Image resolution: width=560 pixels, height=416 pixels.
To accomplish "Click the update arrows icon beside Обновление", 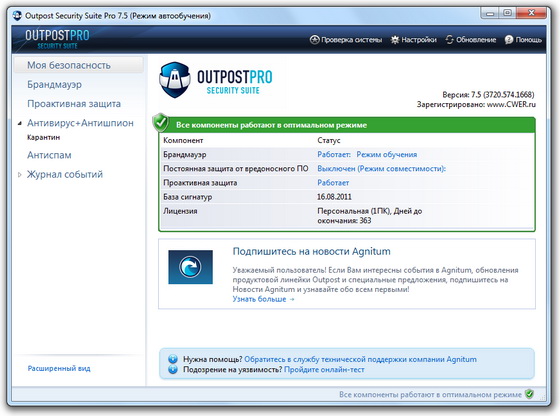I will 449,40.
